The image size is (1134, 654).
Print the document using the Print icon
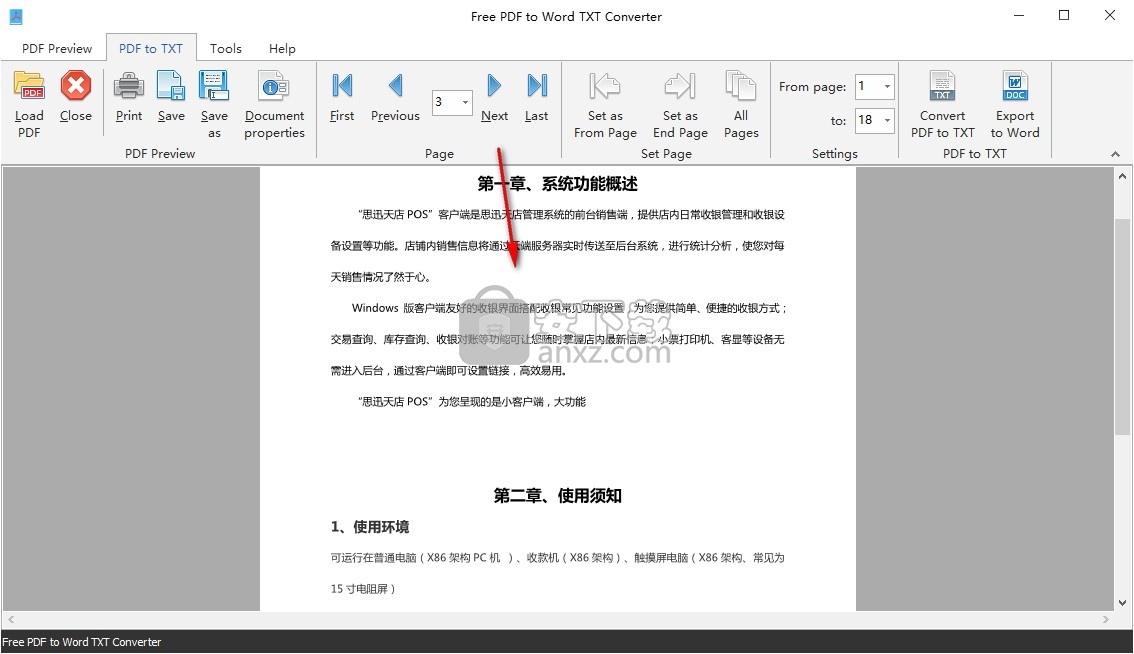tap(129, 86)
